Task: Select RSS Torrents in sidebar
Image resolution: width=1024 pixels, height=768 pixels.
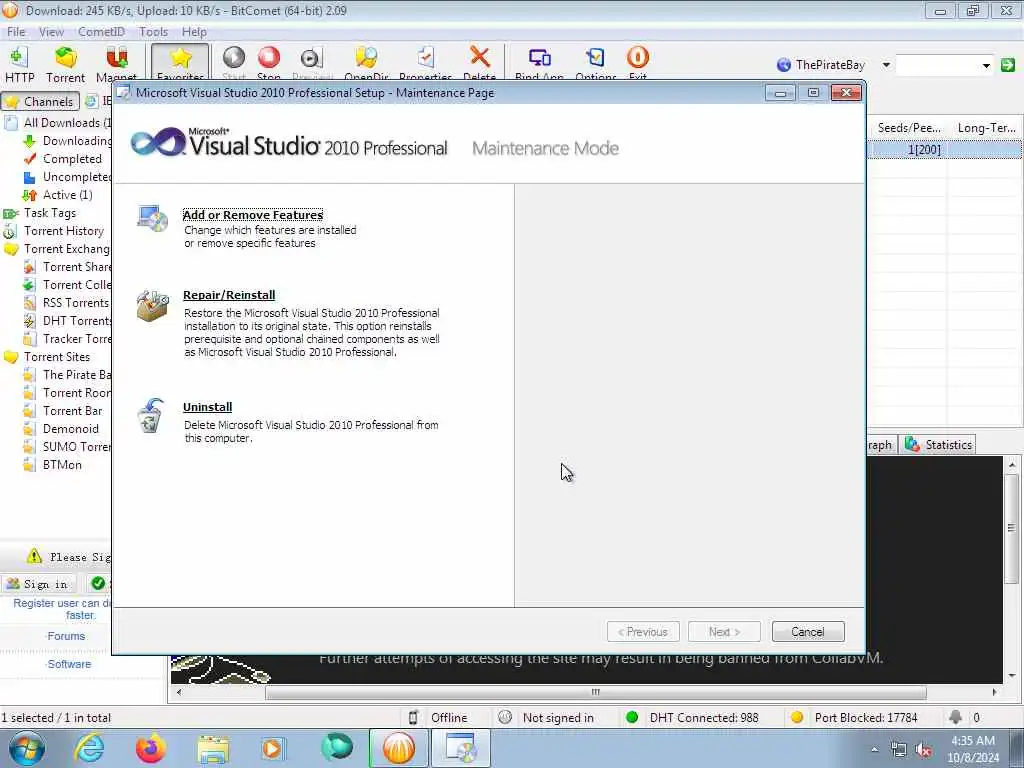Action: click(x=67, y=302)
